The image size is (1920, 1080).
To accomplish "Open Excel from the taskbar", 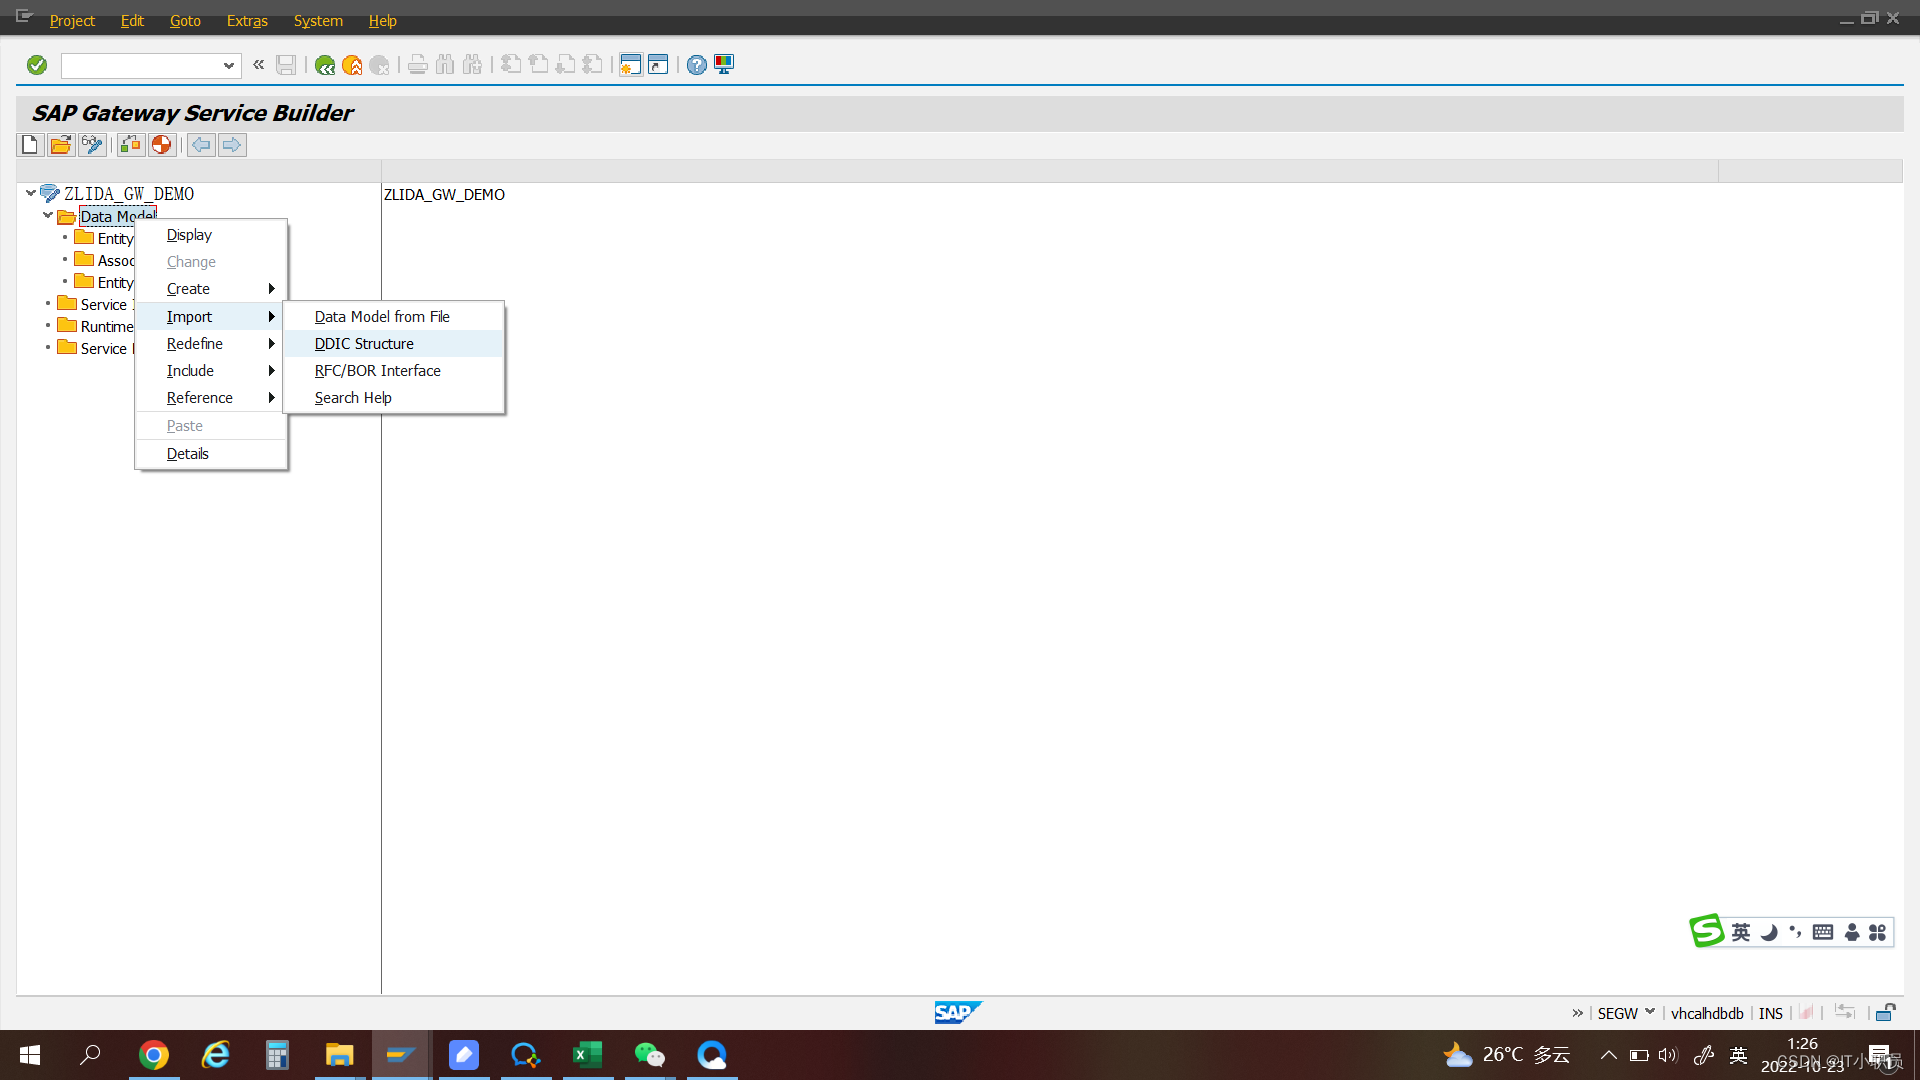I will pyautogui.click(x=588, y=1055).
